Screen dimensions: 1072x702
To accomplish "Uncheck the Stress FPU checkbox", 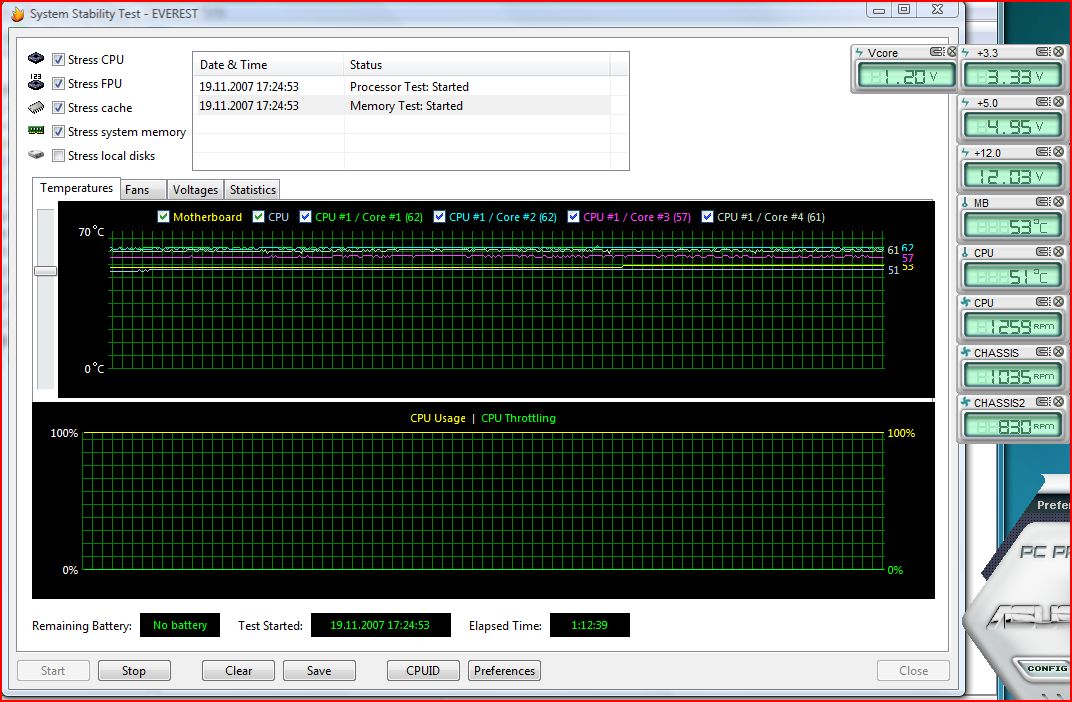I will click(58, 83).
